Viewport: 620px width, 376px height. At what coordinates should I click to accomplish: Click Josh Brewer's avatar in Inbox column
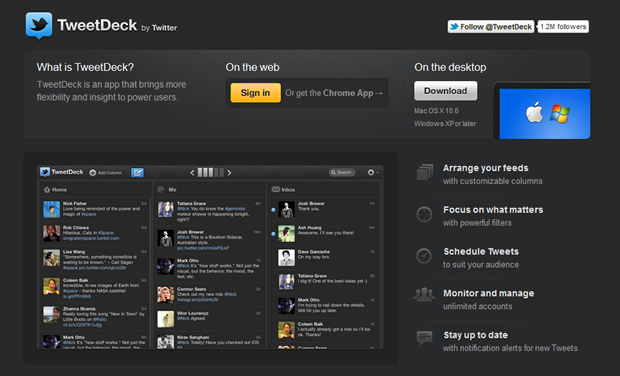(286, 210)
